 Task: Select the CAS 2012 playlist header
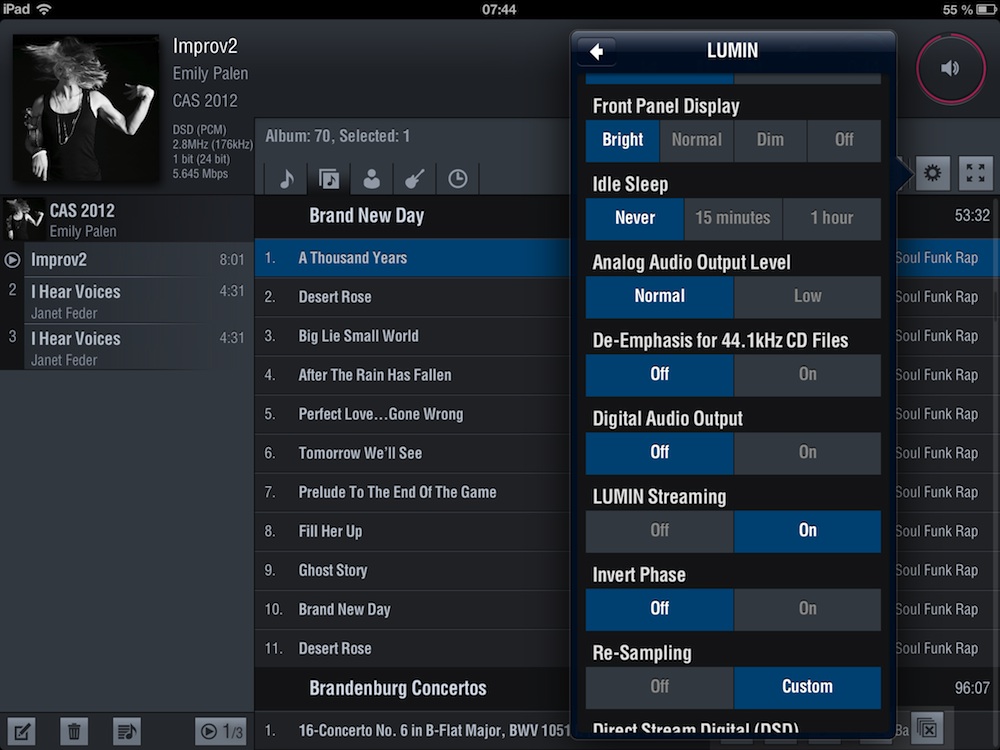coord(127,219)
